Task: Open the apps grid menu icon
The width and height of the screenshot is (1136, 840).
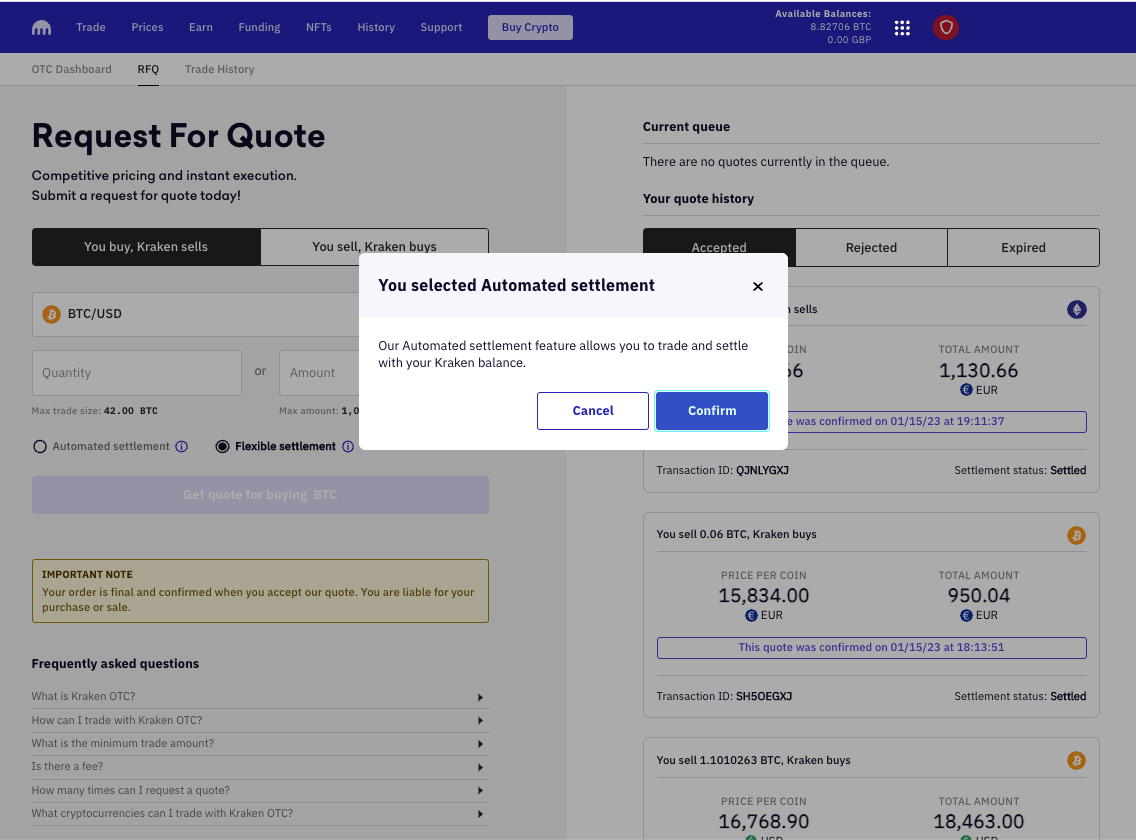Action: tap(902, 28)
